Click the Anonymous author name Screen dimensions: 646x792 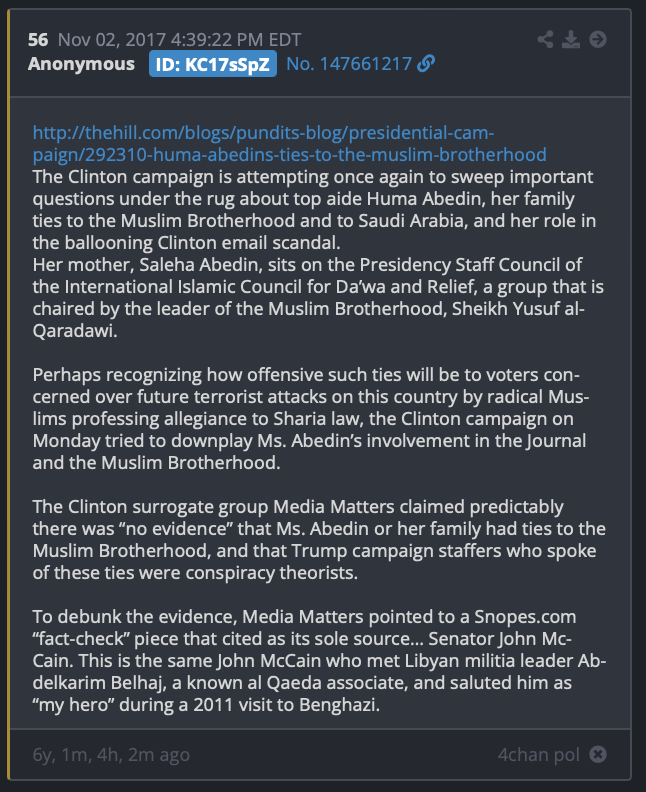(81, 64)
